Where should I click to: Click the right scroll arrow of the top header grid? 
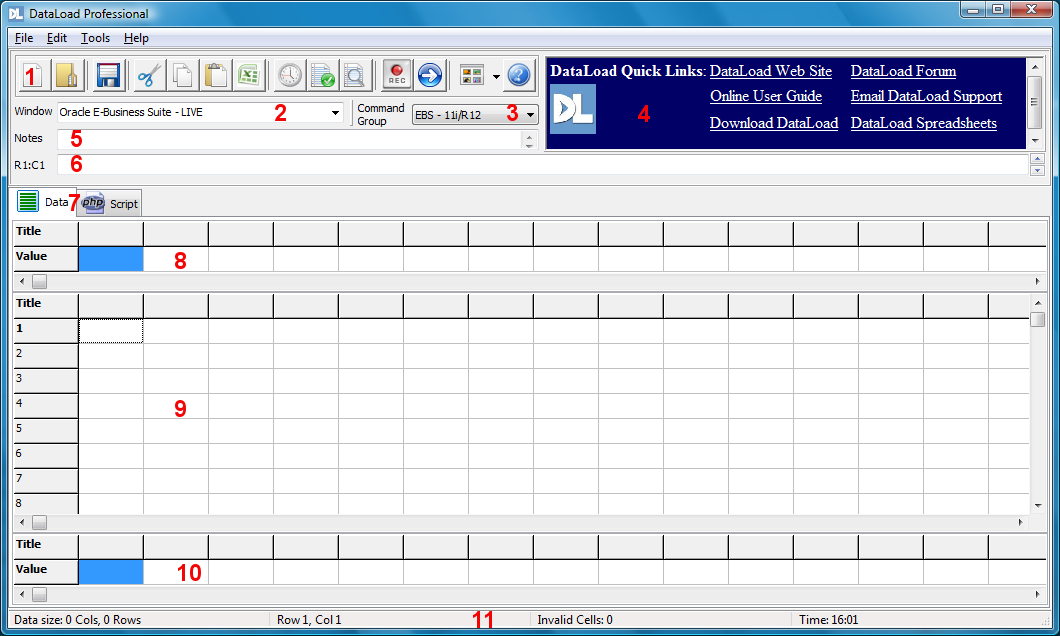pyautogui.click(x=1038, y=281)
